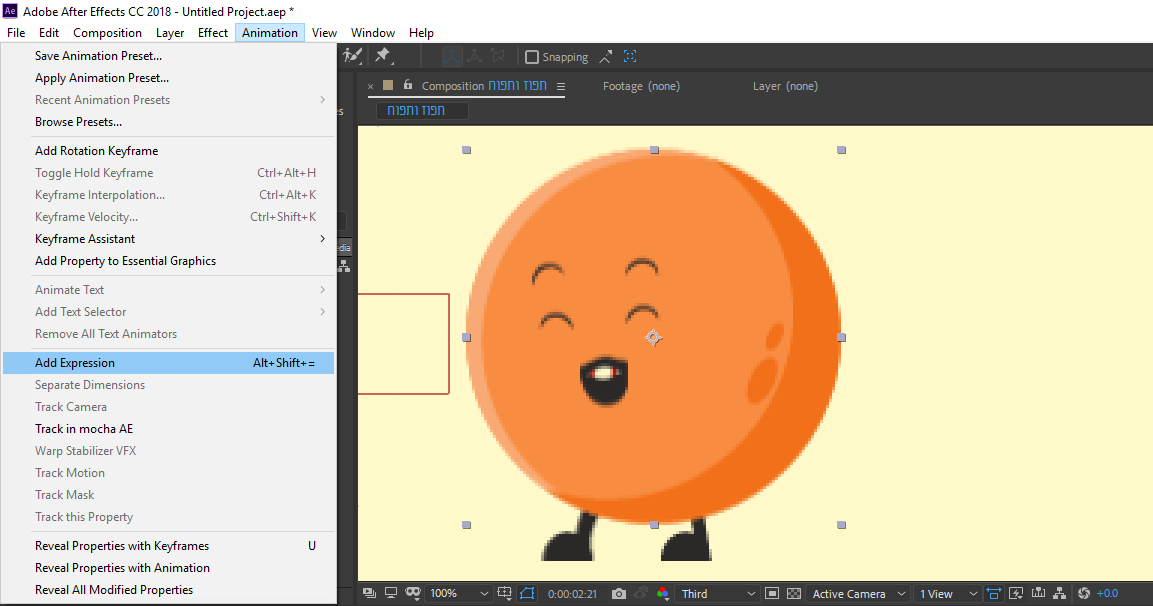Toggle the composition panel lock icon
Viewport: 1153px width, 606px height.
(x=407, y=86)
